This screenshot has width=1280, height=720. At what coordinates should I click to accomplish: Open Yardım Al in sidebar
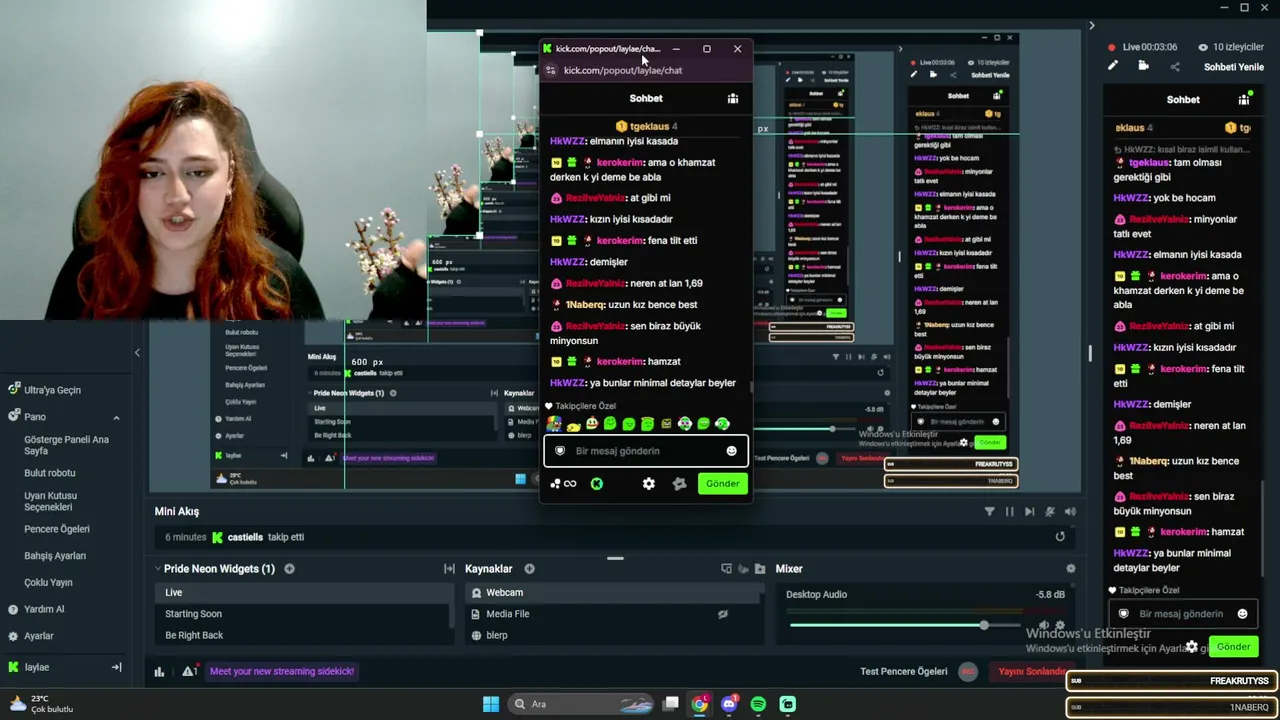tap(36, 609)
